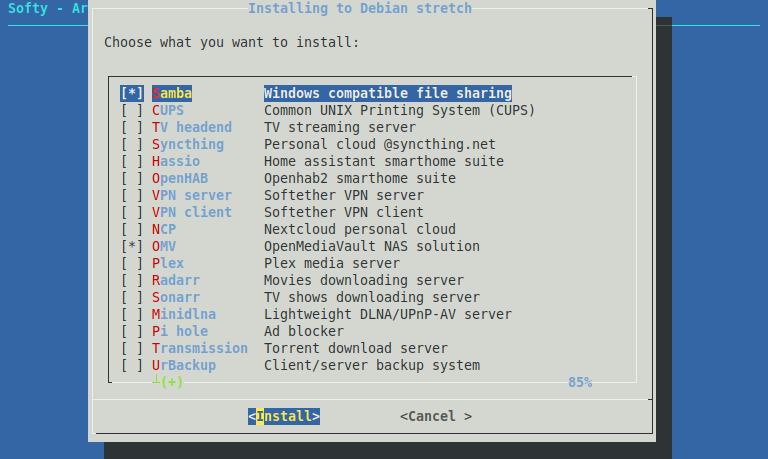The height and width of the screenshot is (459, 768).
Task: Tick the Plex checkbox
Action: [132, 263]
